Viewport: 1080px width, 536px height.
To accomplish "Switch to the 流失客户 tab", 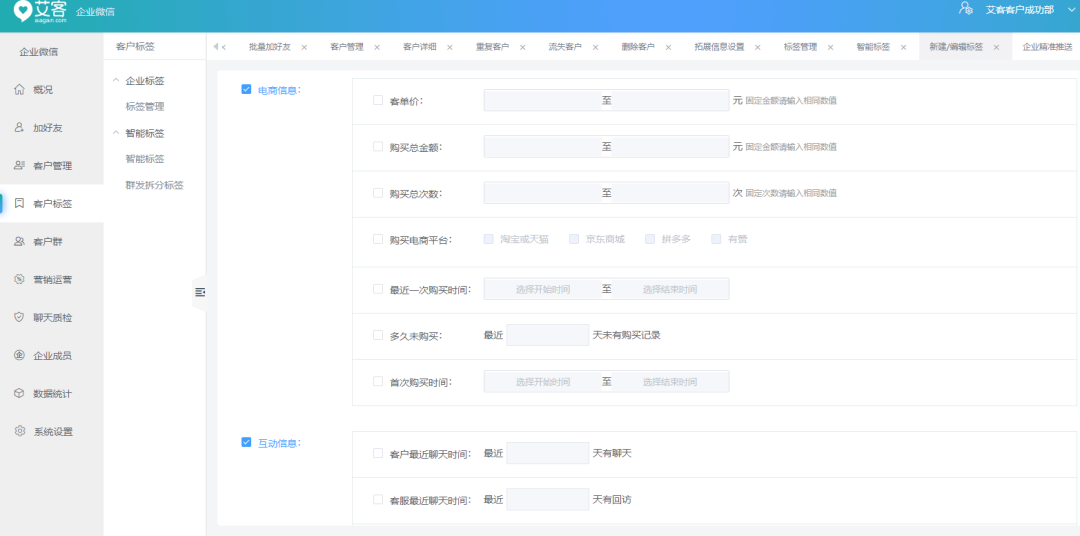I will click(x=565, y=48).
